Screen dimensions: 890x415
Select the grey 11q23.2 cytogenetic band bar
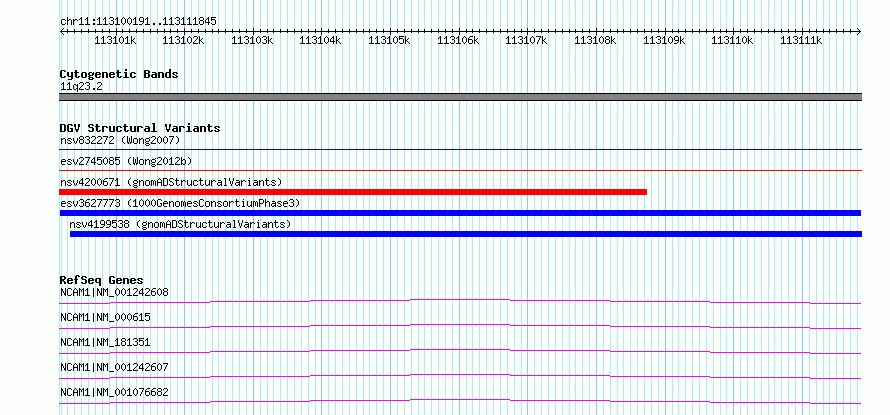[x=460, y=97]
